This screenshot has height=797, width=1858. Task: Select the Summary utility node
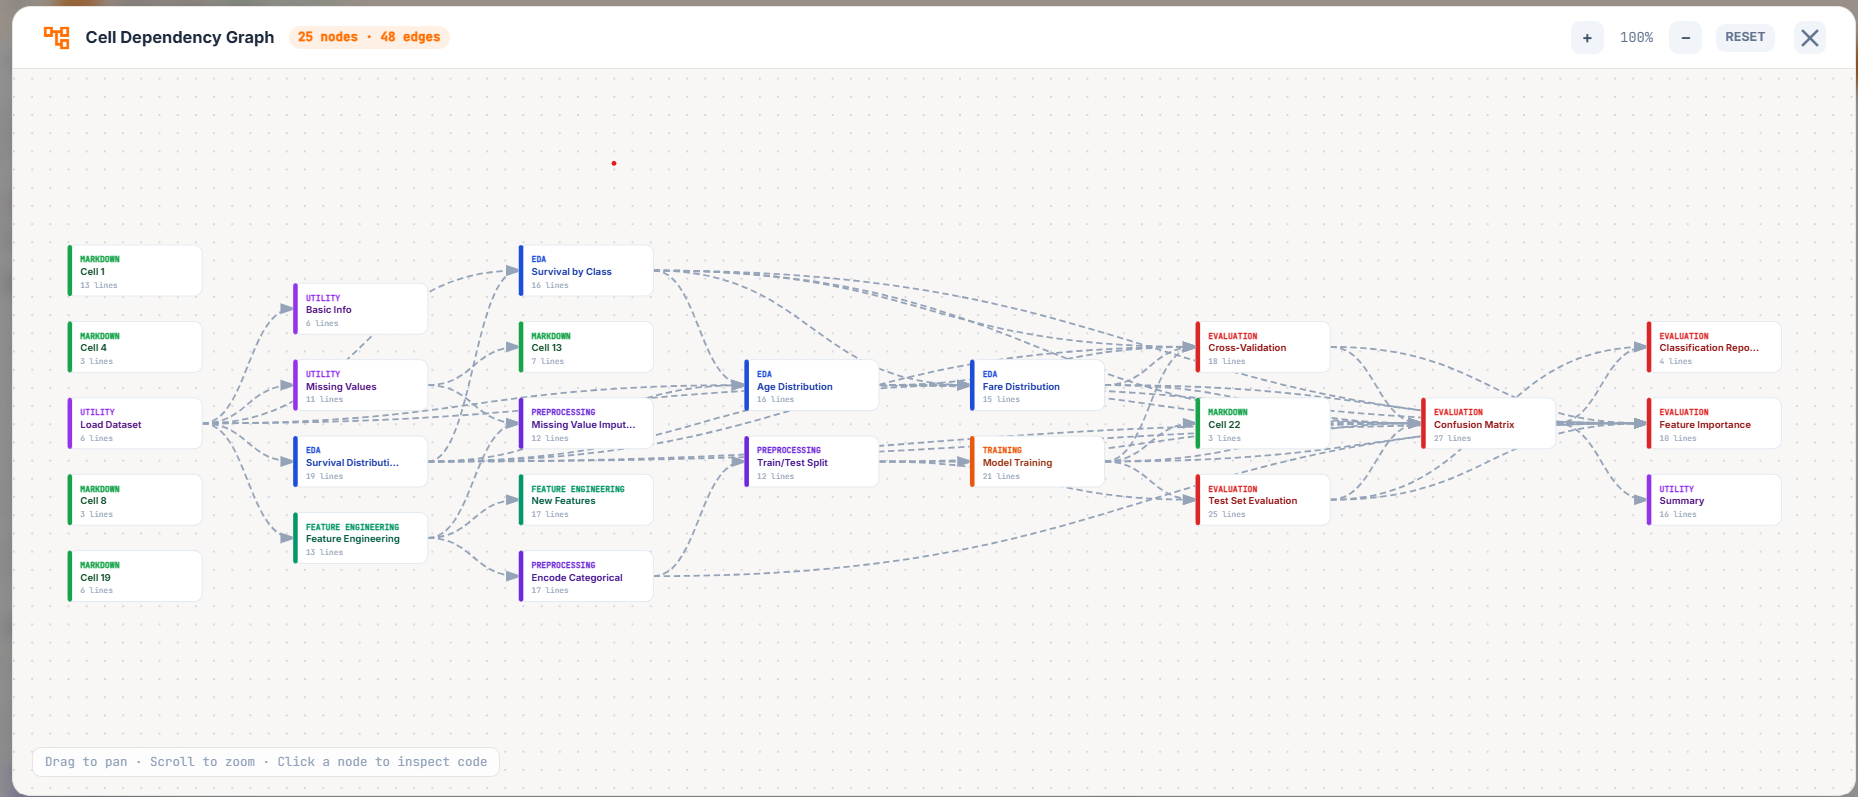coord(1714,500)
